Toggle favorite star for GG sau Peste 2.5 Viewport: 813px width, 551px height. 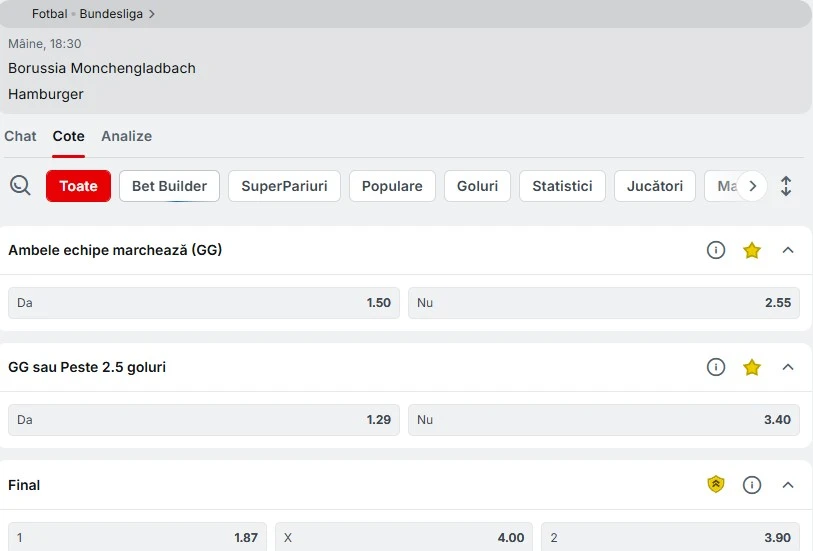[x=751, y=367]
